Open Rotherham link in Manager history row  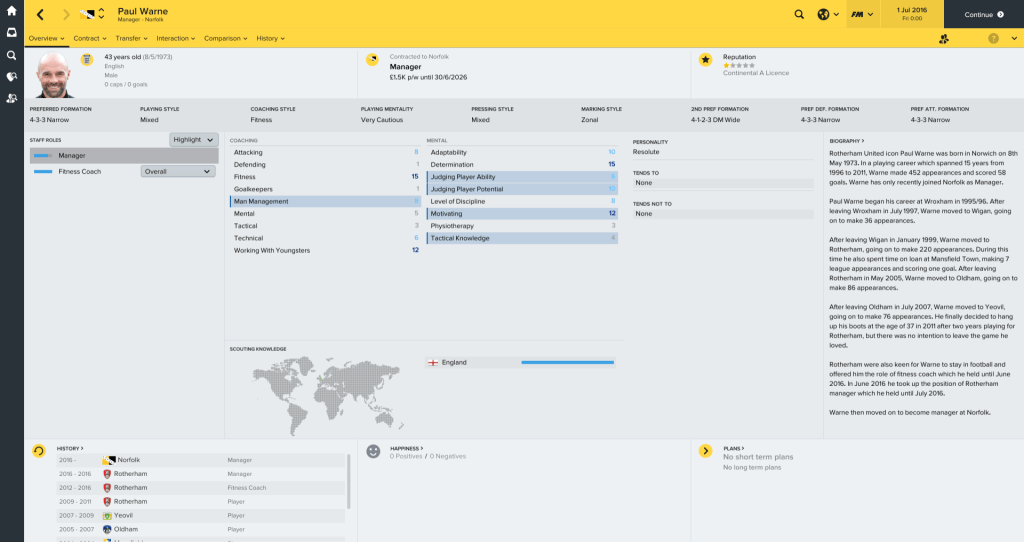pyautogui.click(x=130, y=474)
